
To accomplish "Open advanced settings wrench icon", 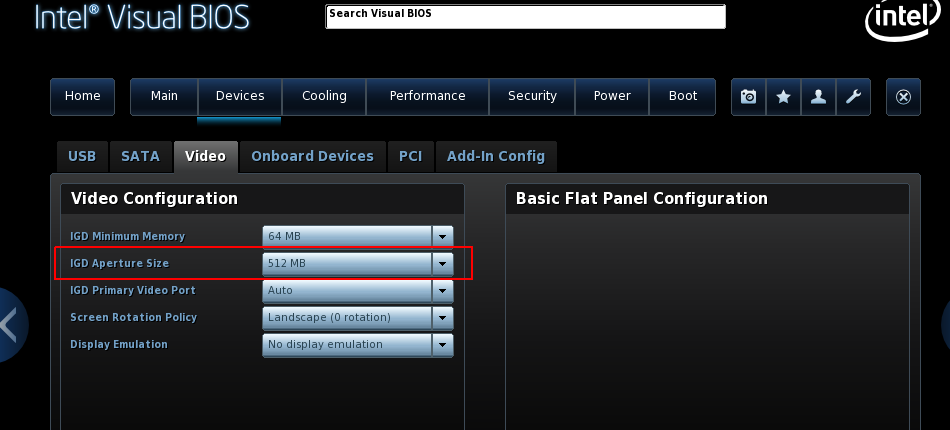I will click(853, 97).
